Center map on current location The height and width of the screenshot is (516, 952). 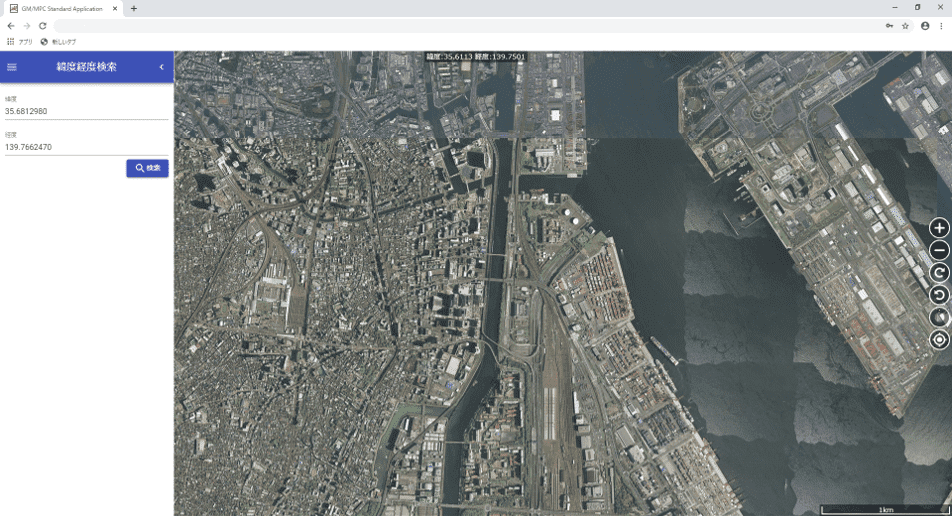[939, 340]
